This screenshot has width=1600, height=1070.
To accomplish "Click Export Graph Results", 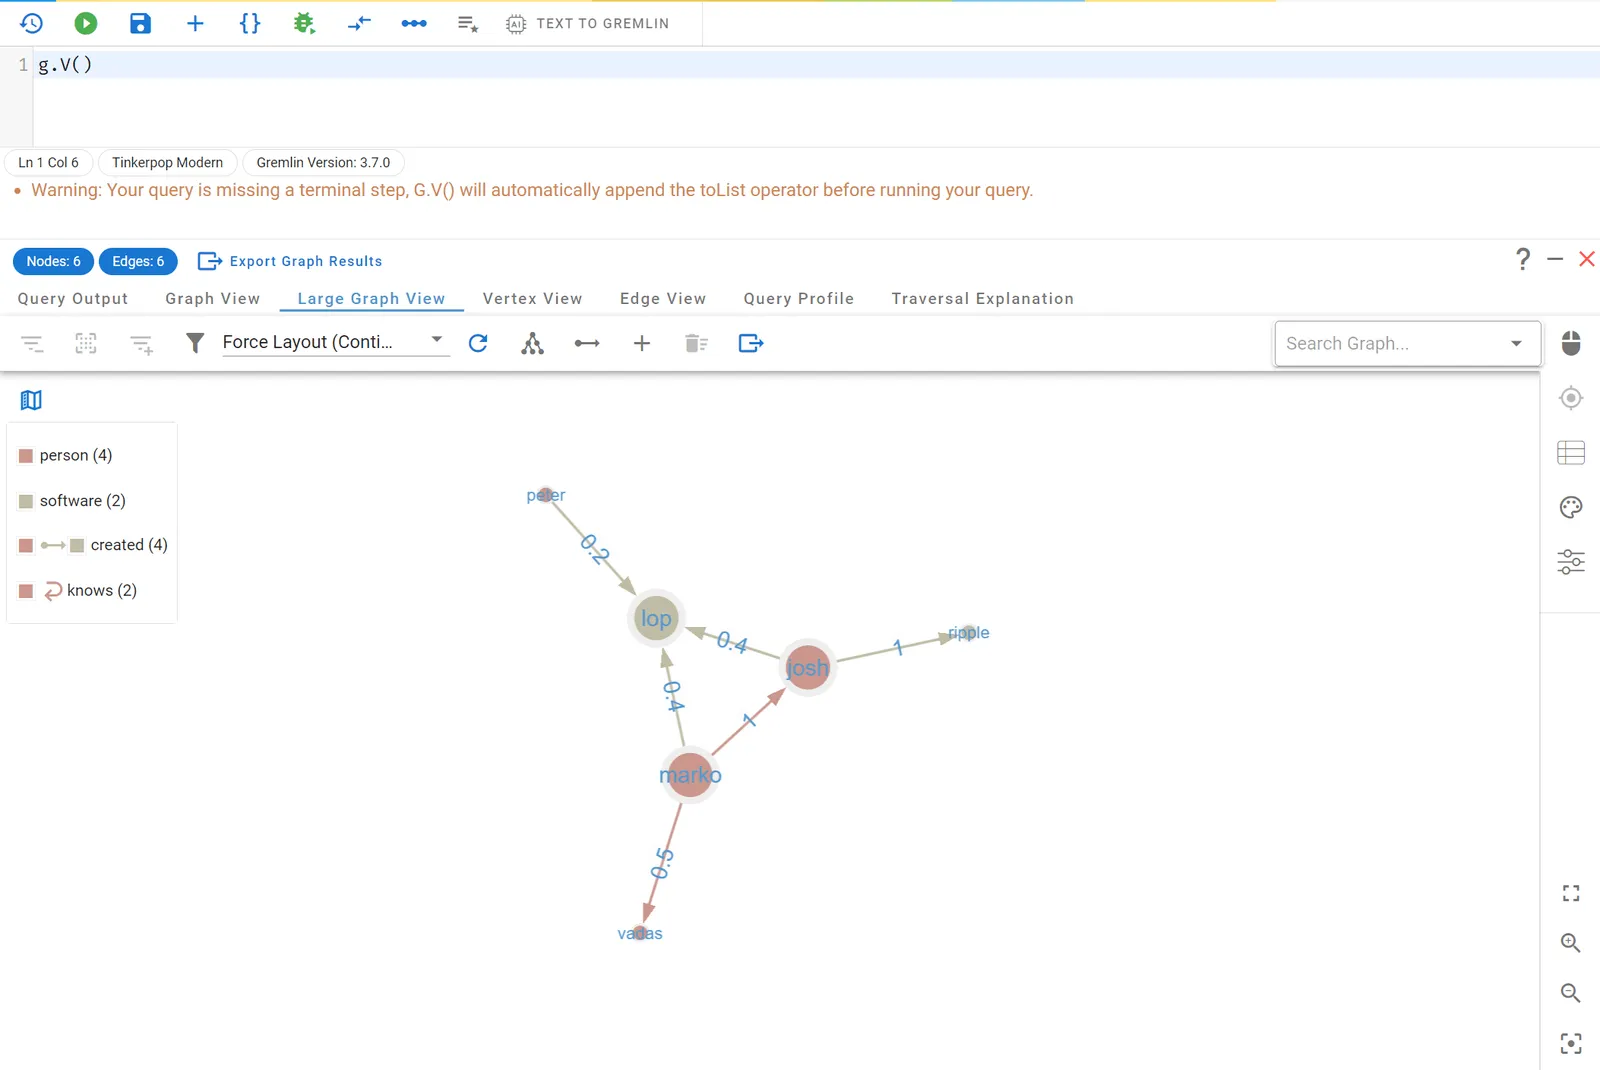I will (290, 261).
